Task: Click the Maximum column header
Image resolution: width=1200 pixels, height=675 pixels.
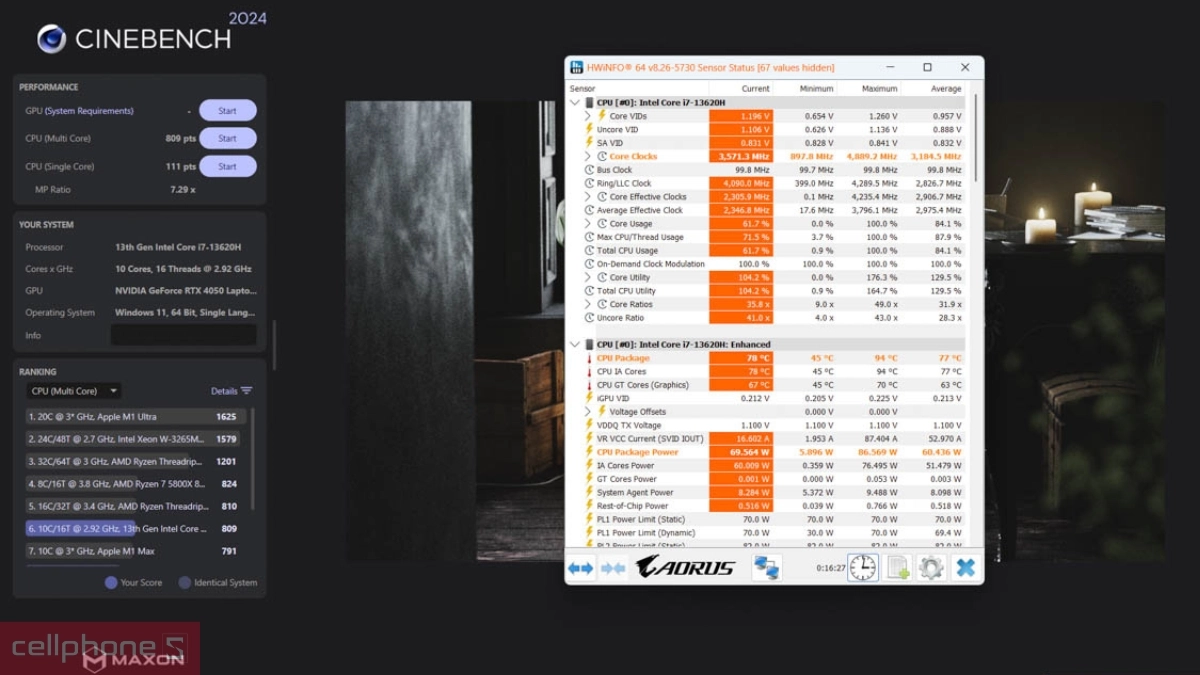Action: coord(879,89)
